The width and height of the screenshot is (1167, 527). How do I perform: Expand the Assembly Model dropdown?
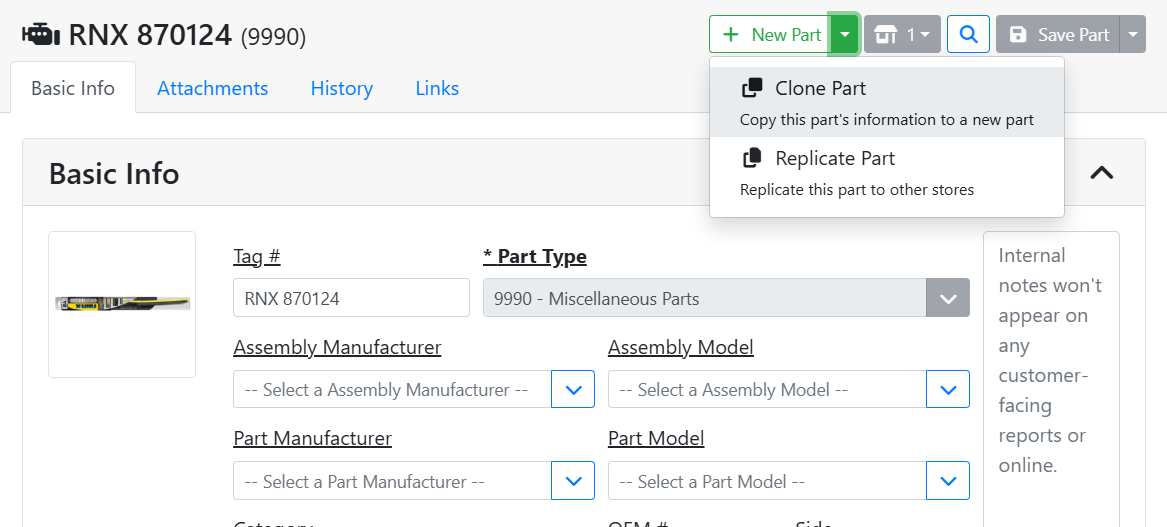(947, 390)
